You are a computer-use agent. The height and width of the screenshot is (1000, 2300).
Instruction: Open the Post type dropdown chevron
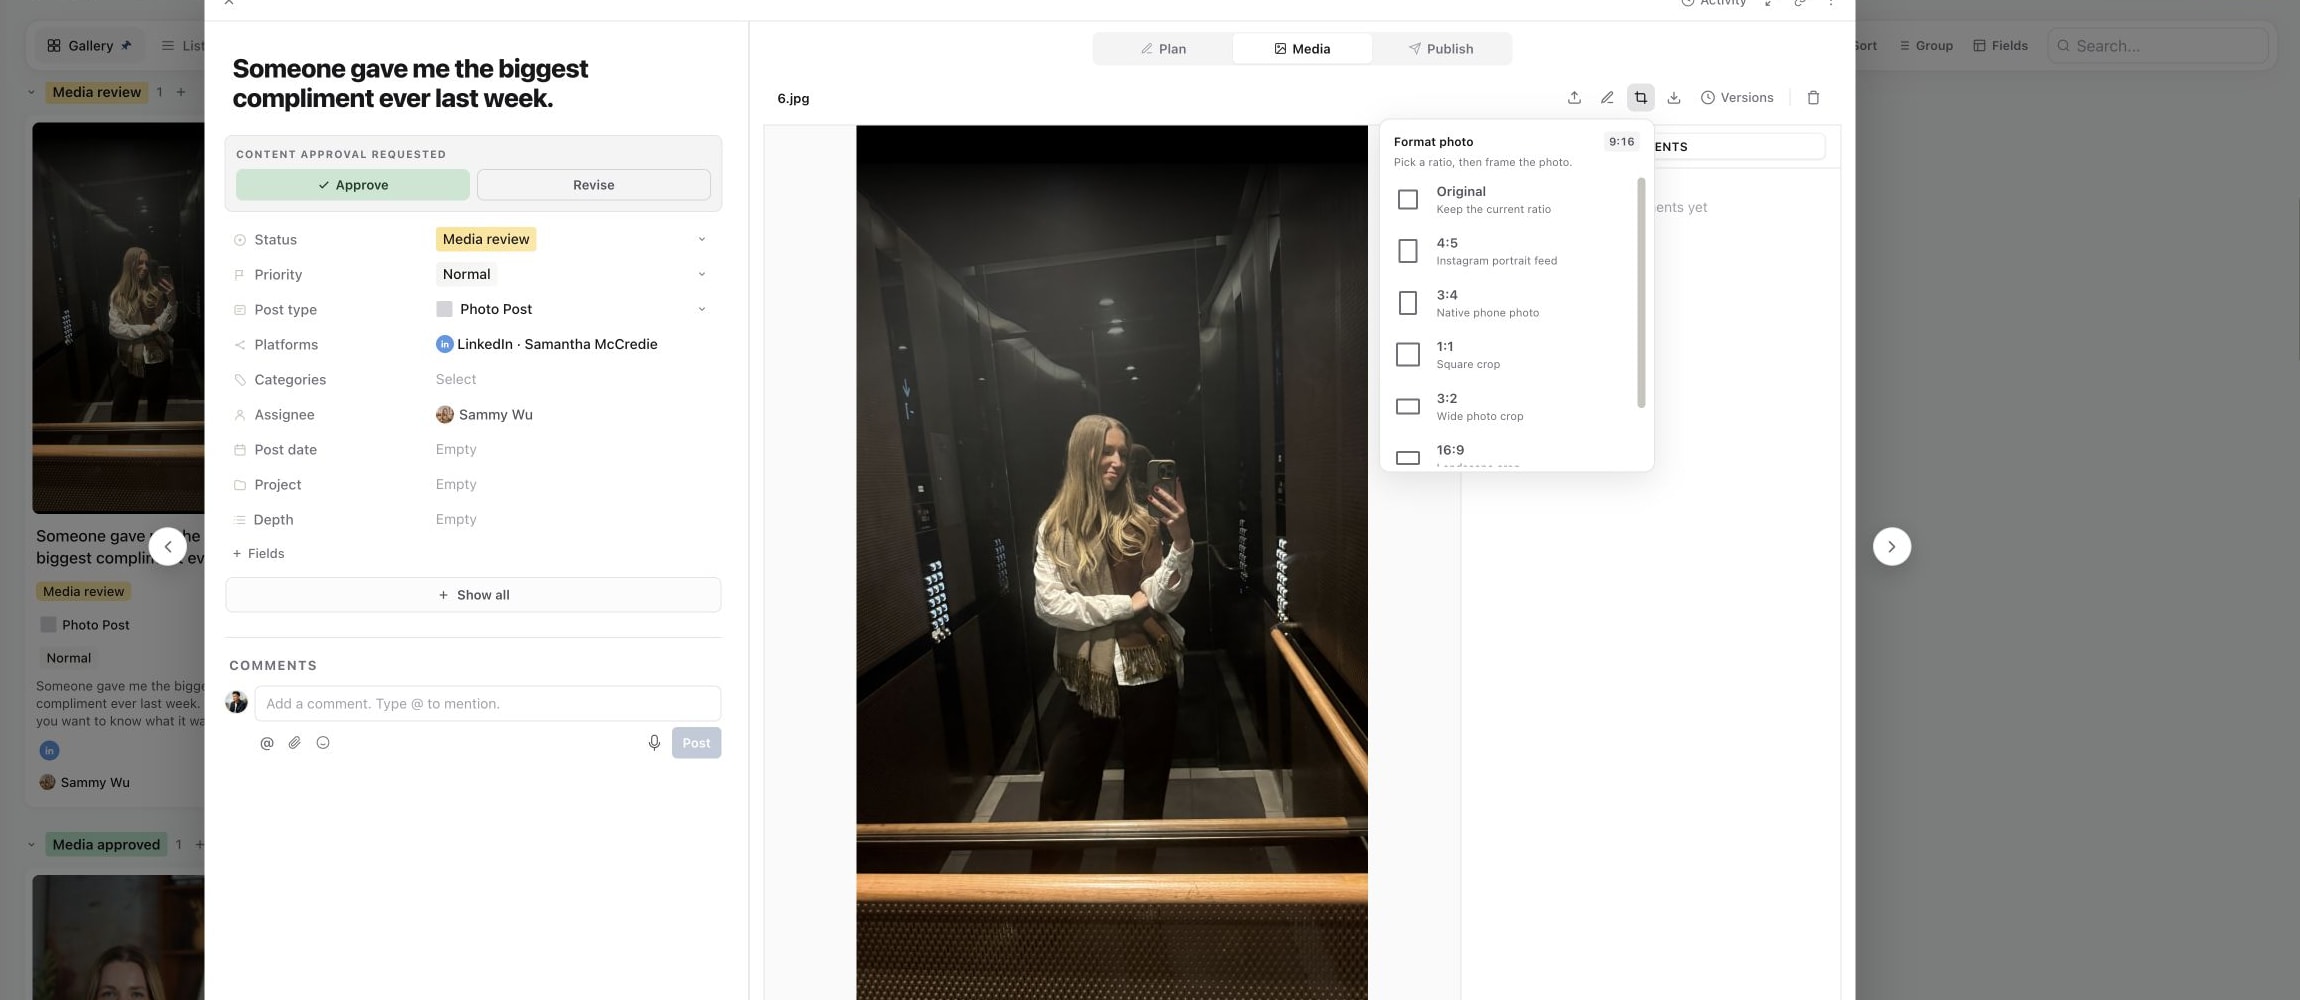pyautogui.click(x=702, y=310)
